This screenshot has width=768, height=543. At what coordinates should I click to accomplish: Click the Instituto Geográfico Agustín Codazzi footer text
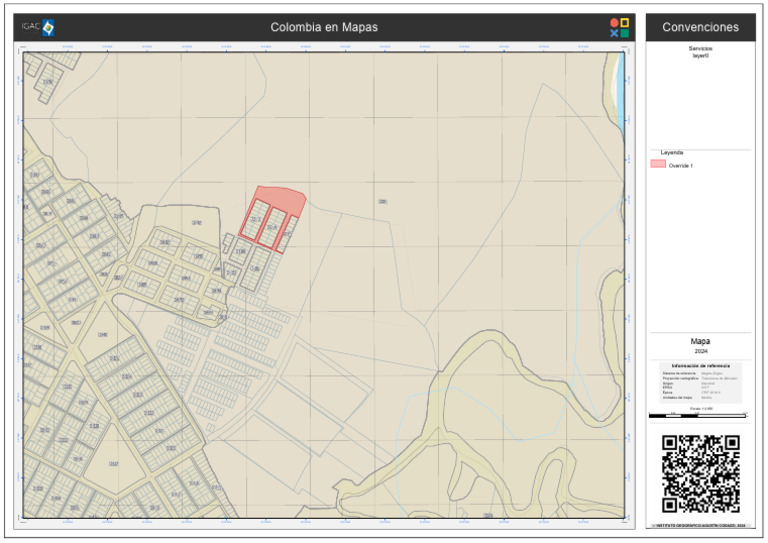coord(700,525)
